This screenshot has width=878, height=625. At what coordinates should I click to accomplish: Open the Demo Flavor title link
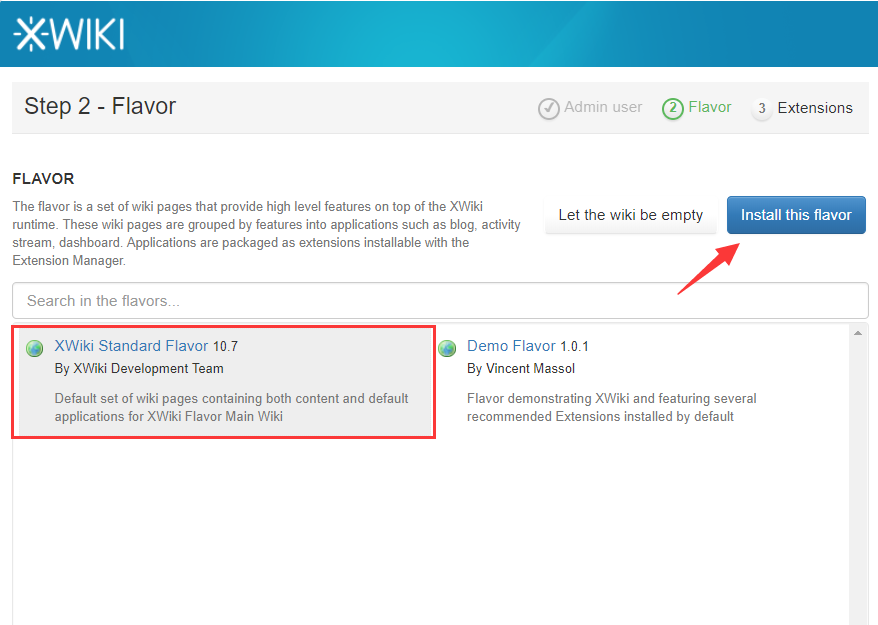point(511,346)
